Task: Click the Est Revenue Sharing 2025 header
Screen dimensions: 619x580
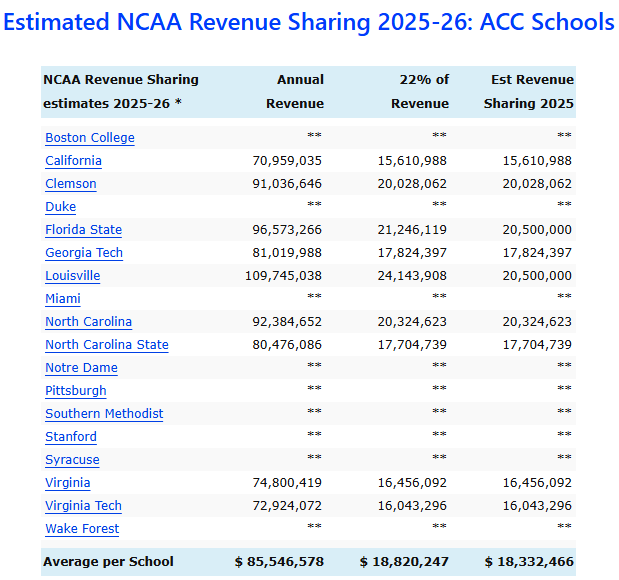Action: coord(529,92)
